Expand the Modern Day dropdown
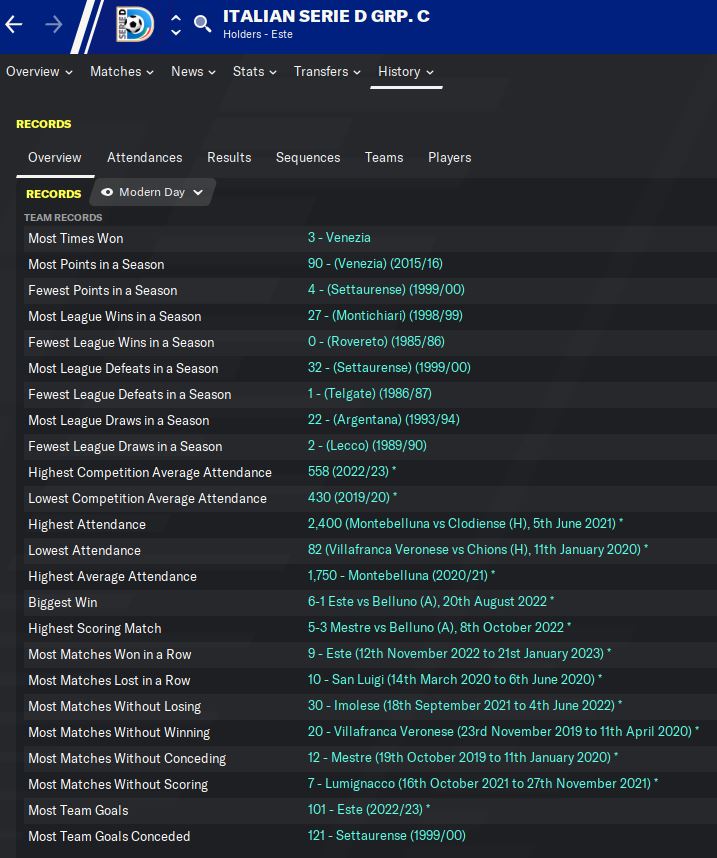 (197, 192)
